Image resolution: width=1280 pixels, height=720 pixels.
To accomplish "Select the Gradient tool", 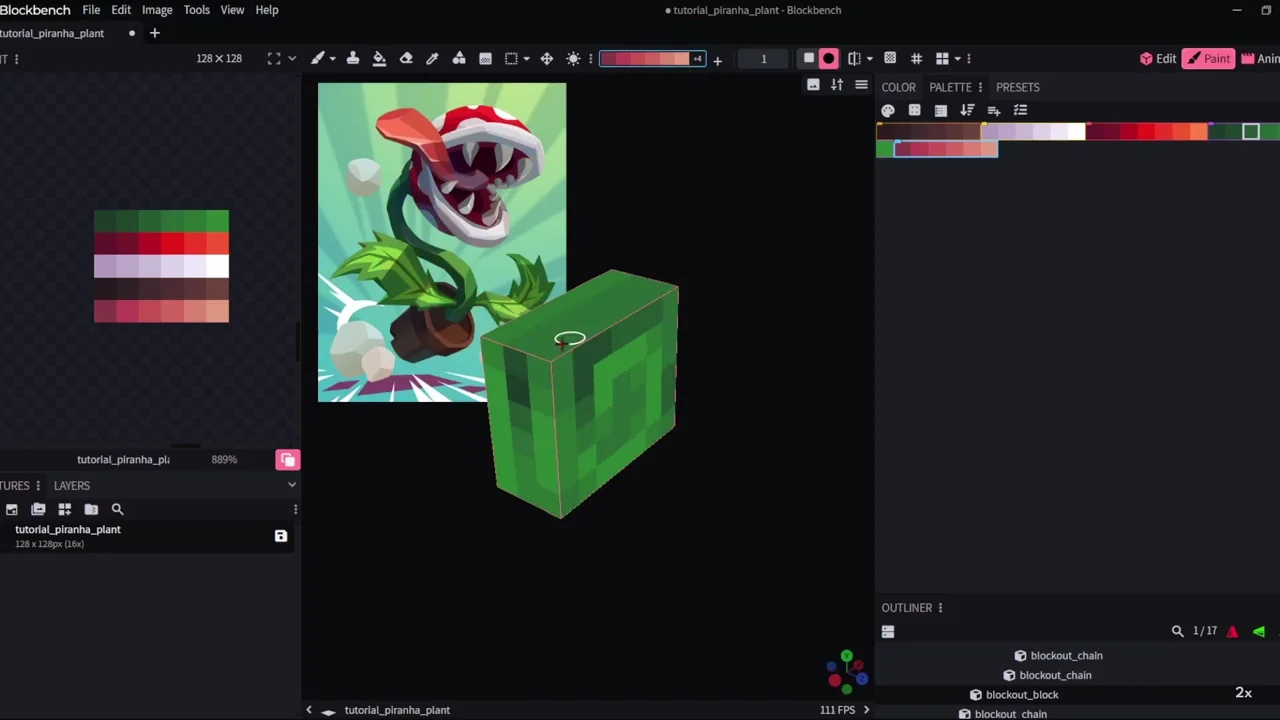I will coord(485,58).
